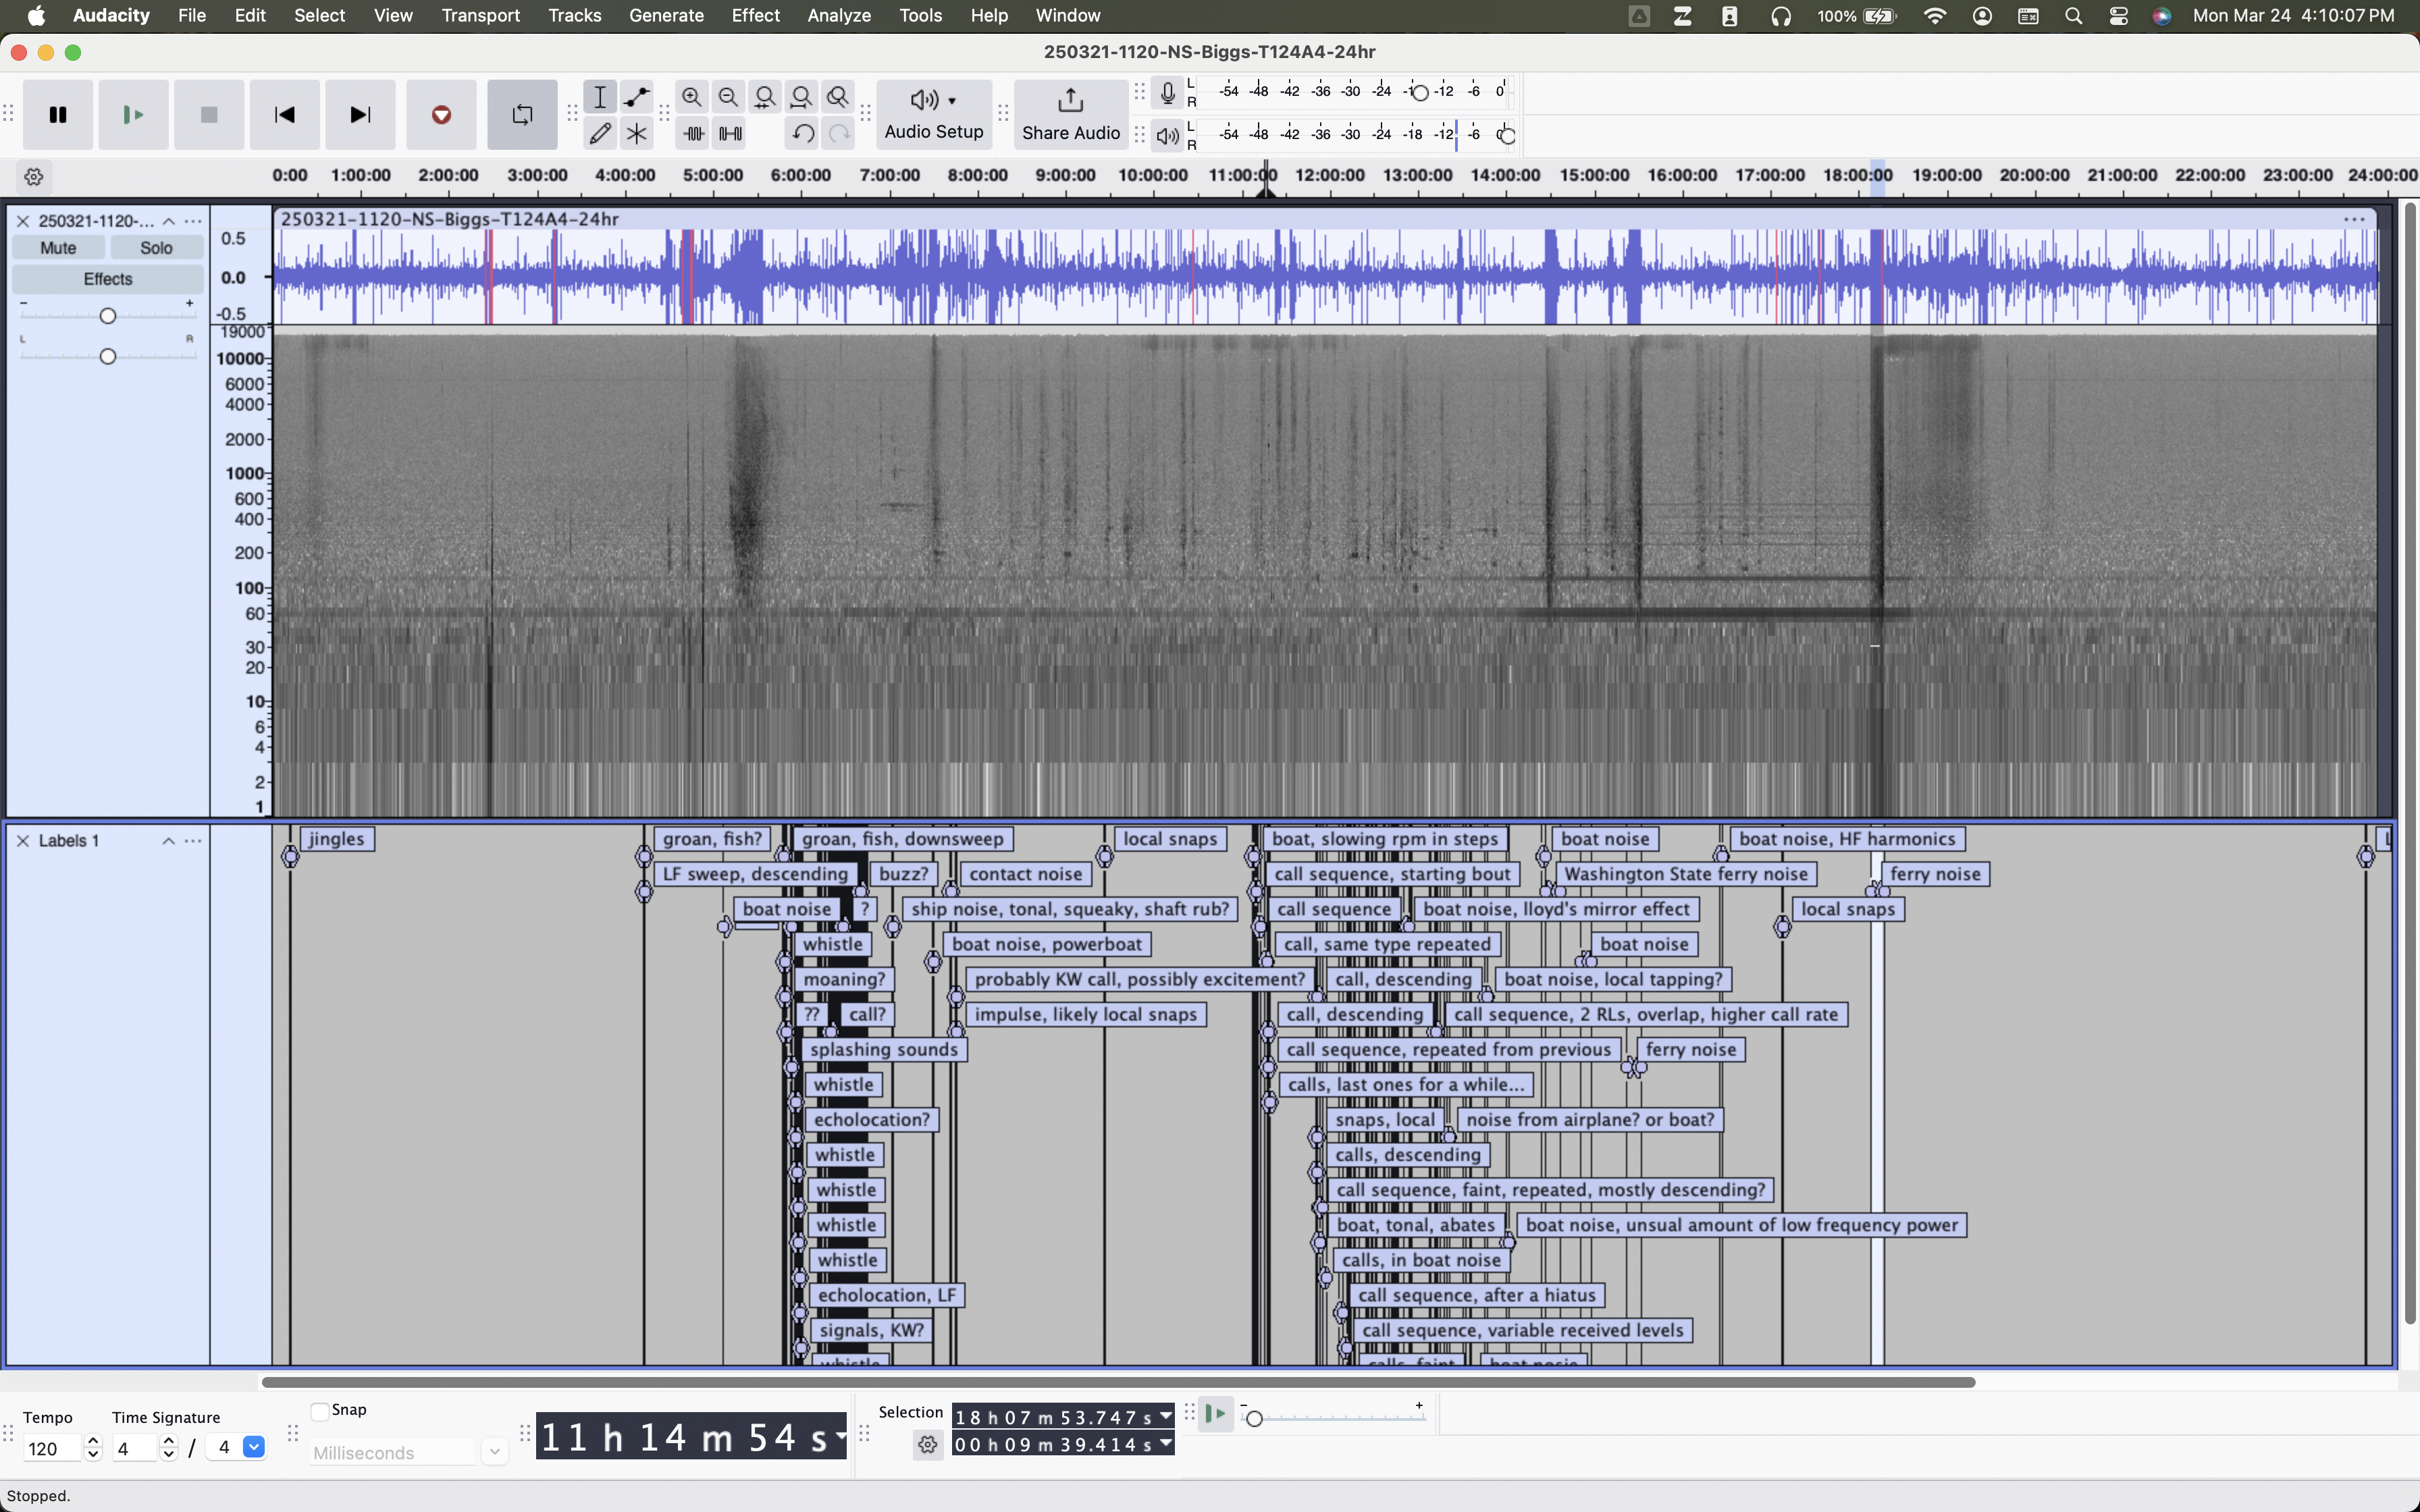Click the 'jingles' label in Labels track
The width and height of the screenshot is (2420, 1512).
click(337, 839)
